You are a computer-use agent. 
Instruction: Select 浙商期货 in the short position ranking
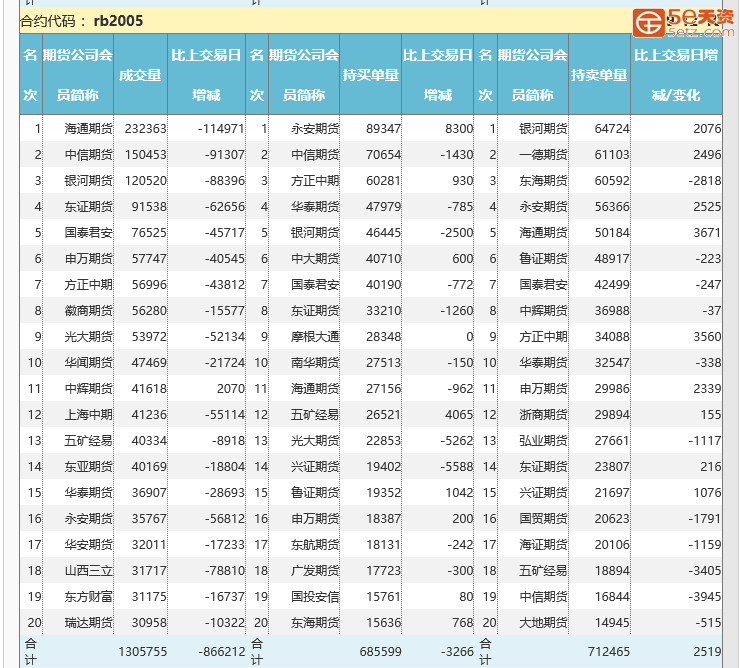pos(543,414)
